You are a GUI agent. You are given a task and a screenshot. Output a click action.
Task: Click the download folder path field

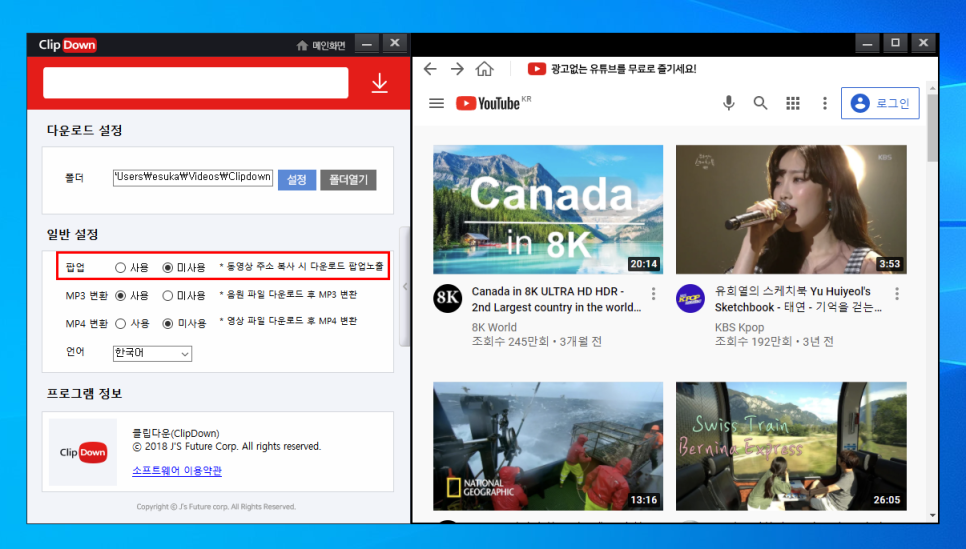(x=193, y=177)
